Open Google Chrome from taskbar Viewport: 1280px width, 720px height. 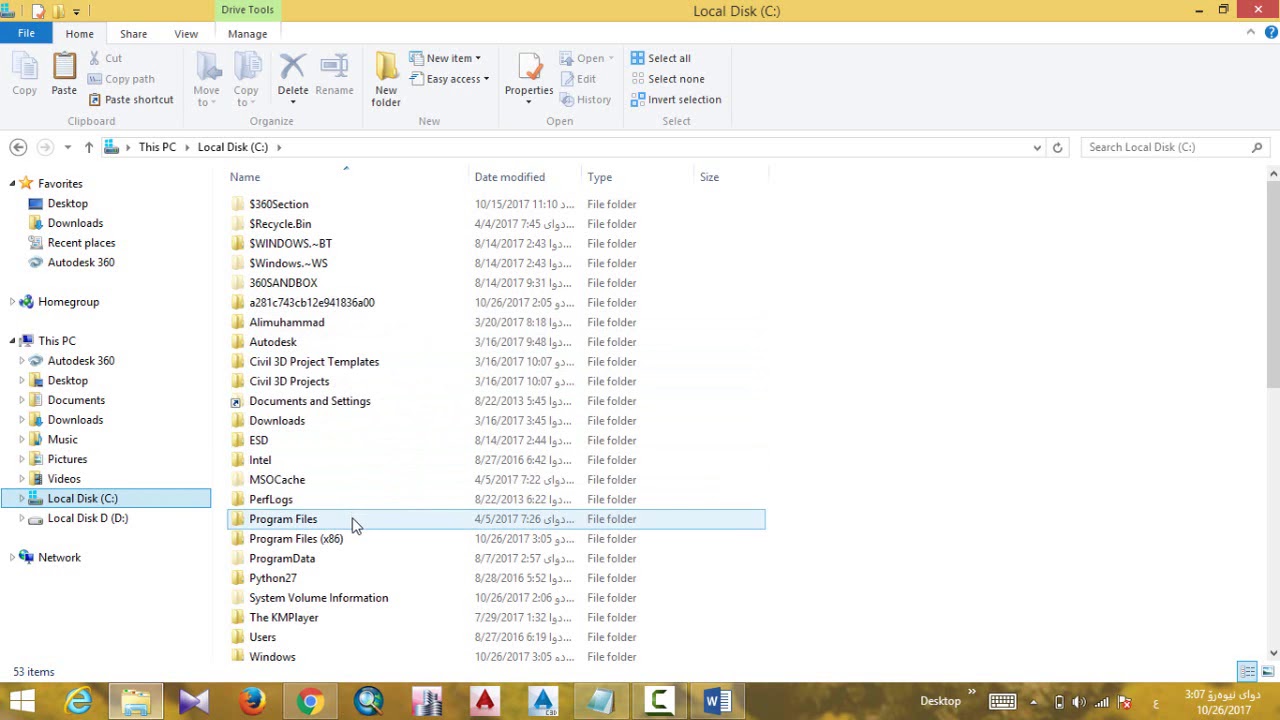[310, 701]
